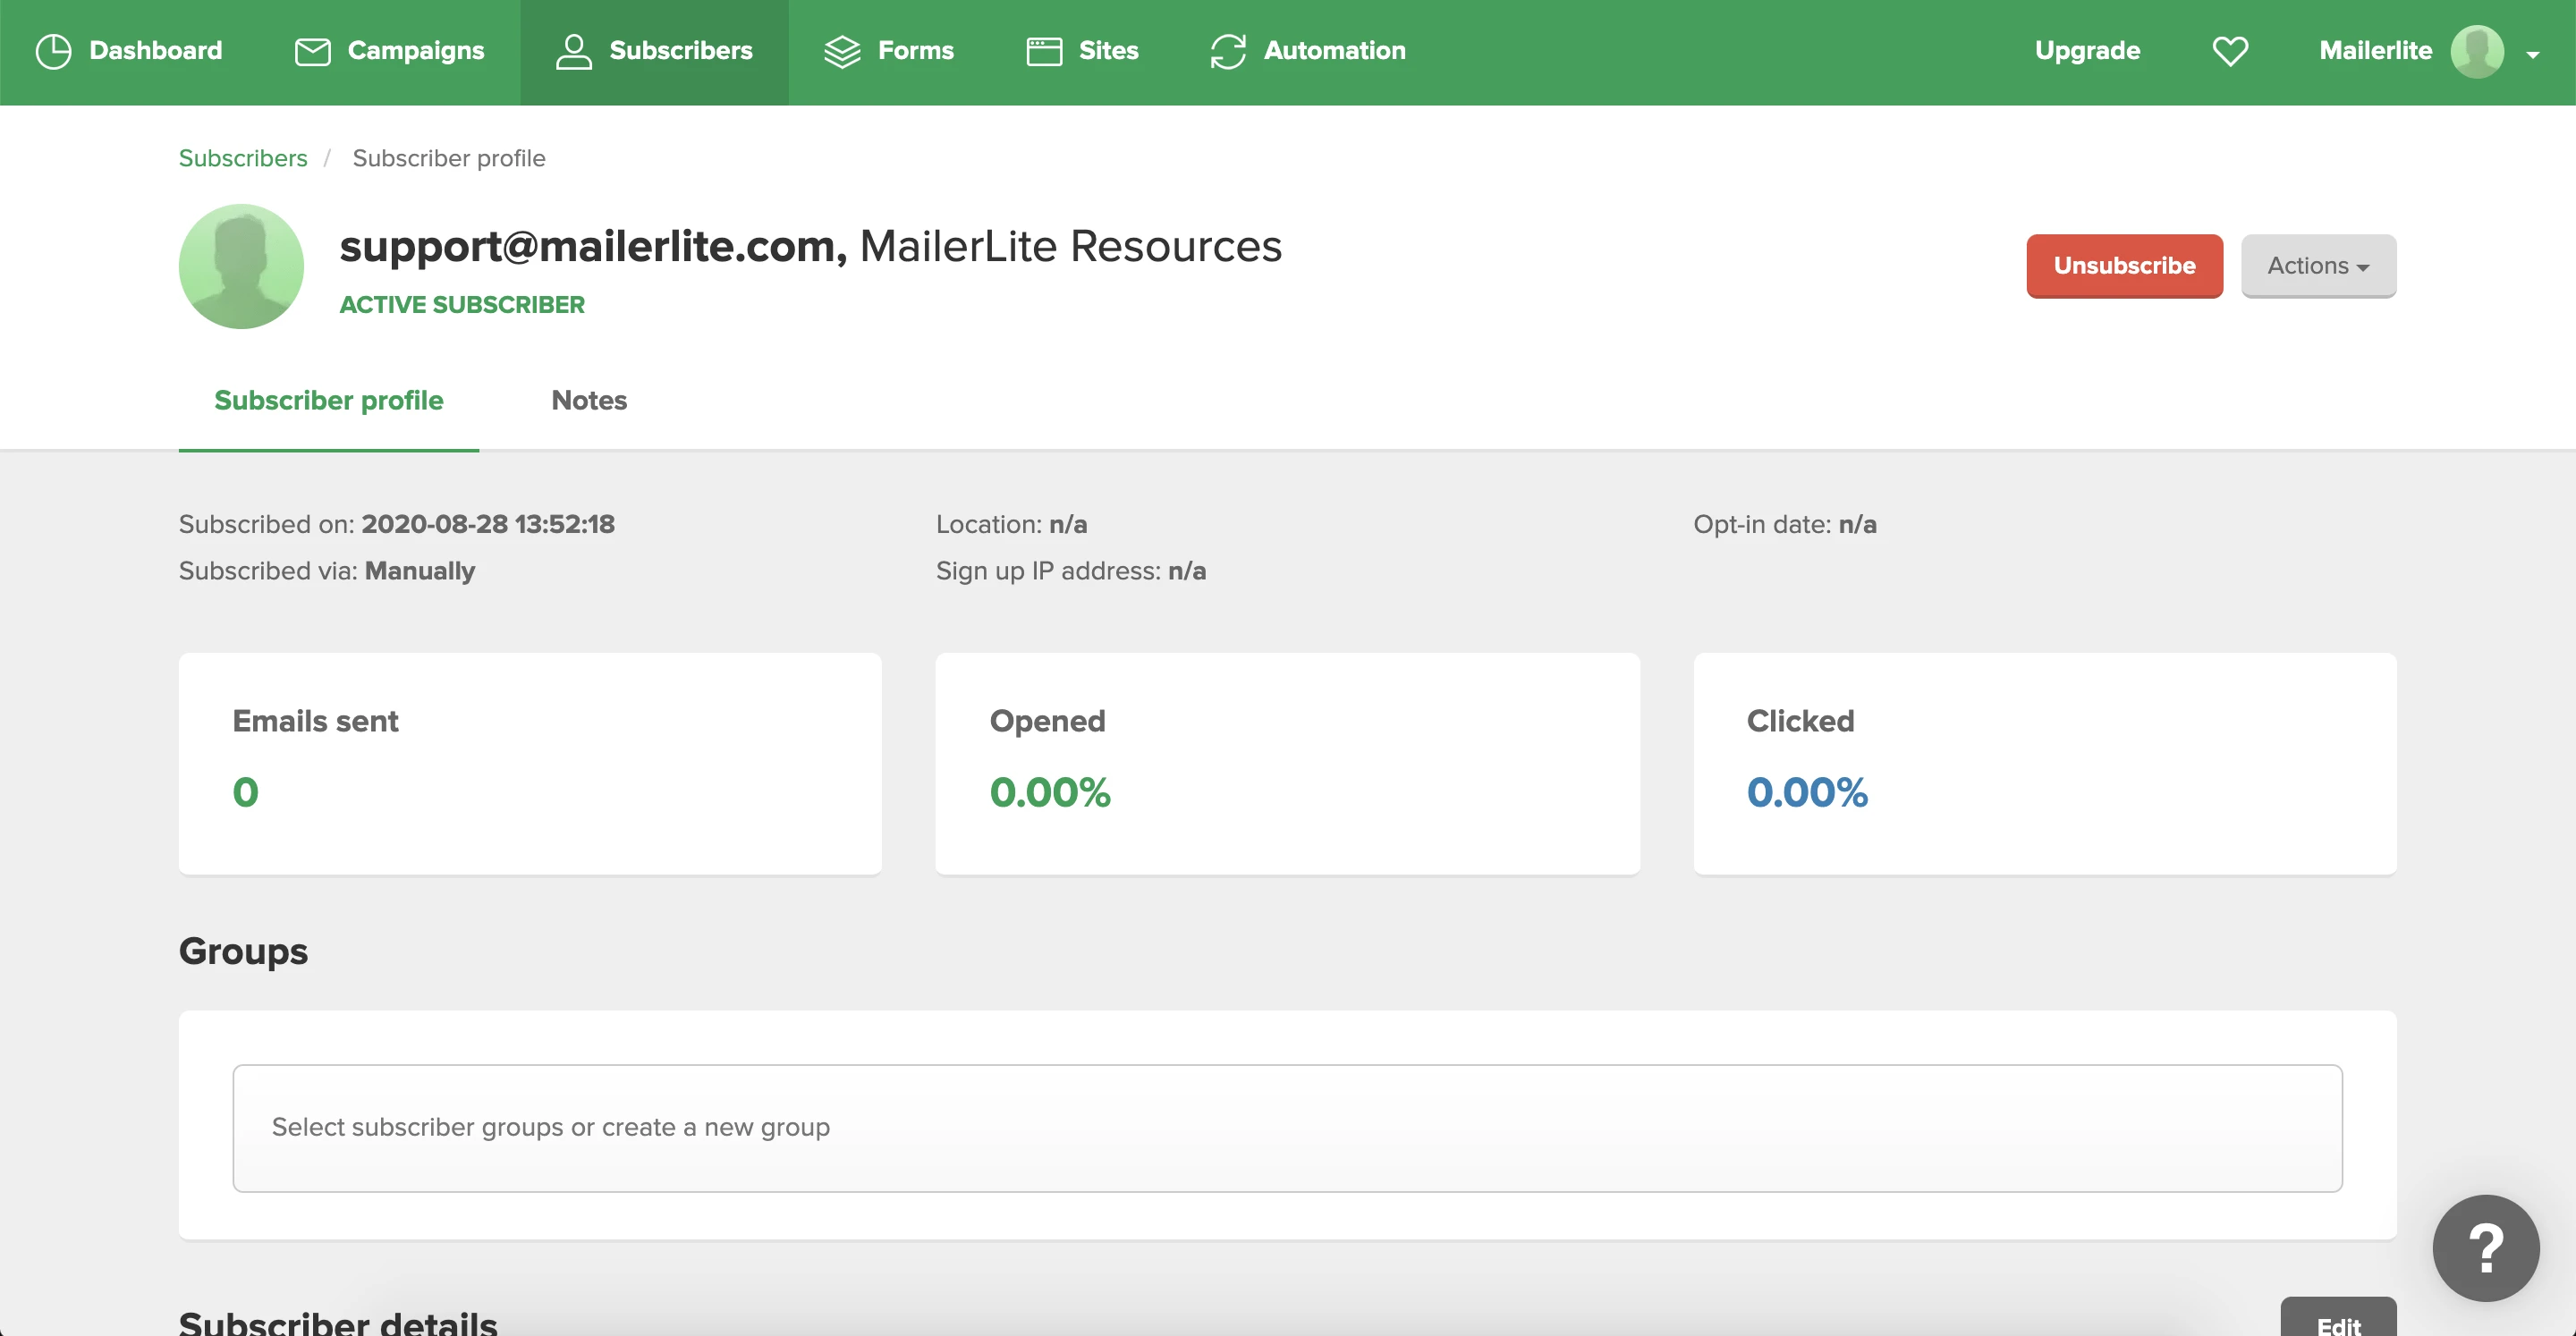Screen dimensions: 2576x1336
Task: Click the large subscriber profile avatar
Action: [x=241, y=266]
